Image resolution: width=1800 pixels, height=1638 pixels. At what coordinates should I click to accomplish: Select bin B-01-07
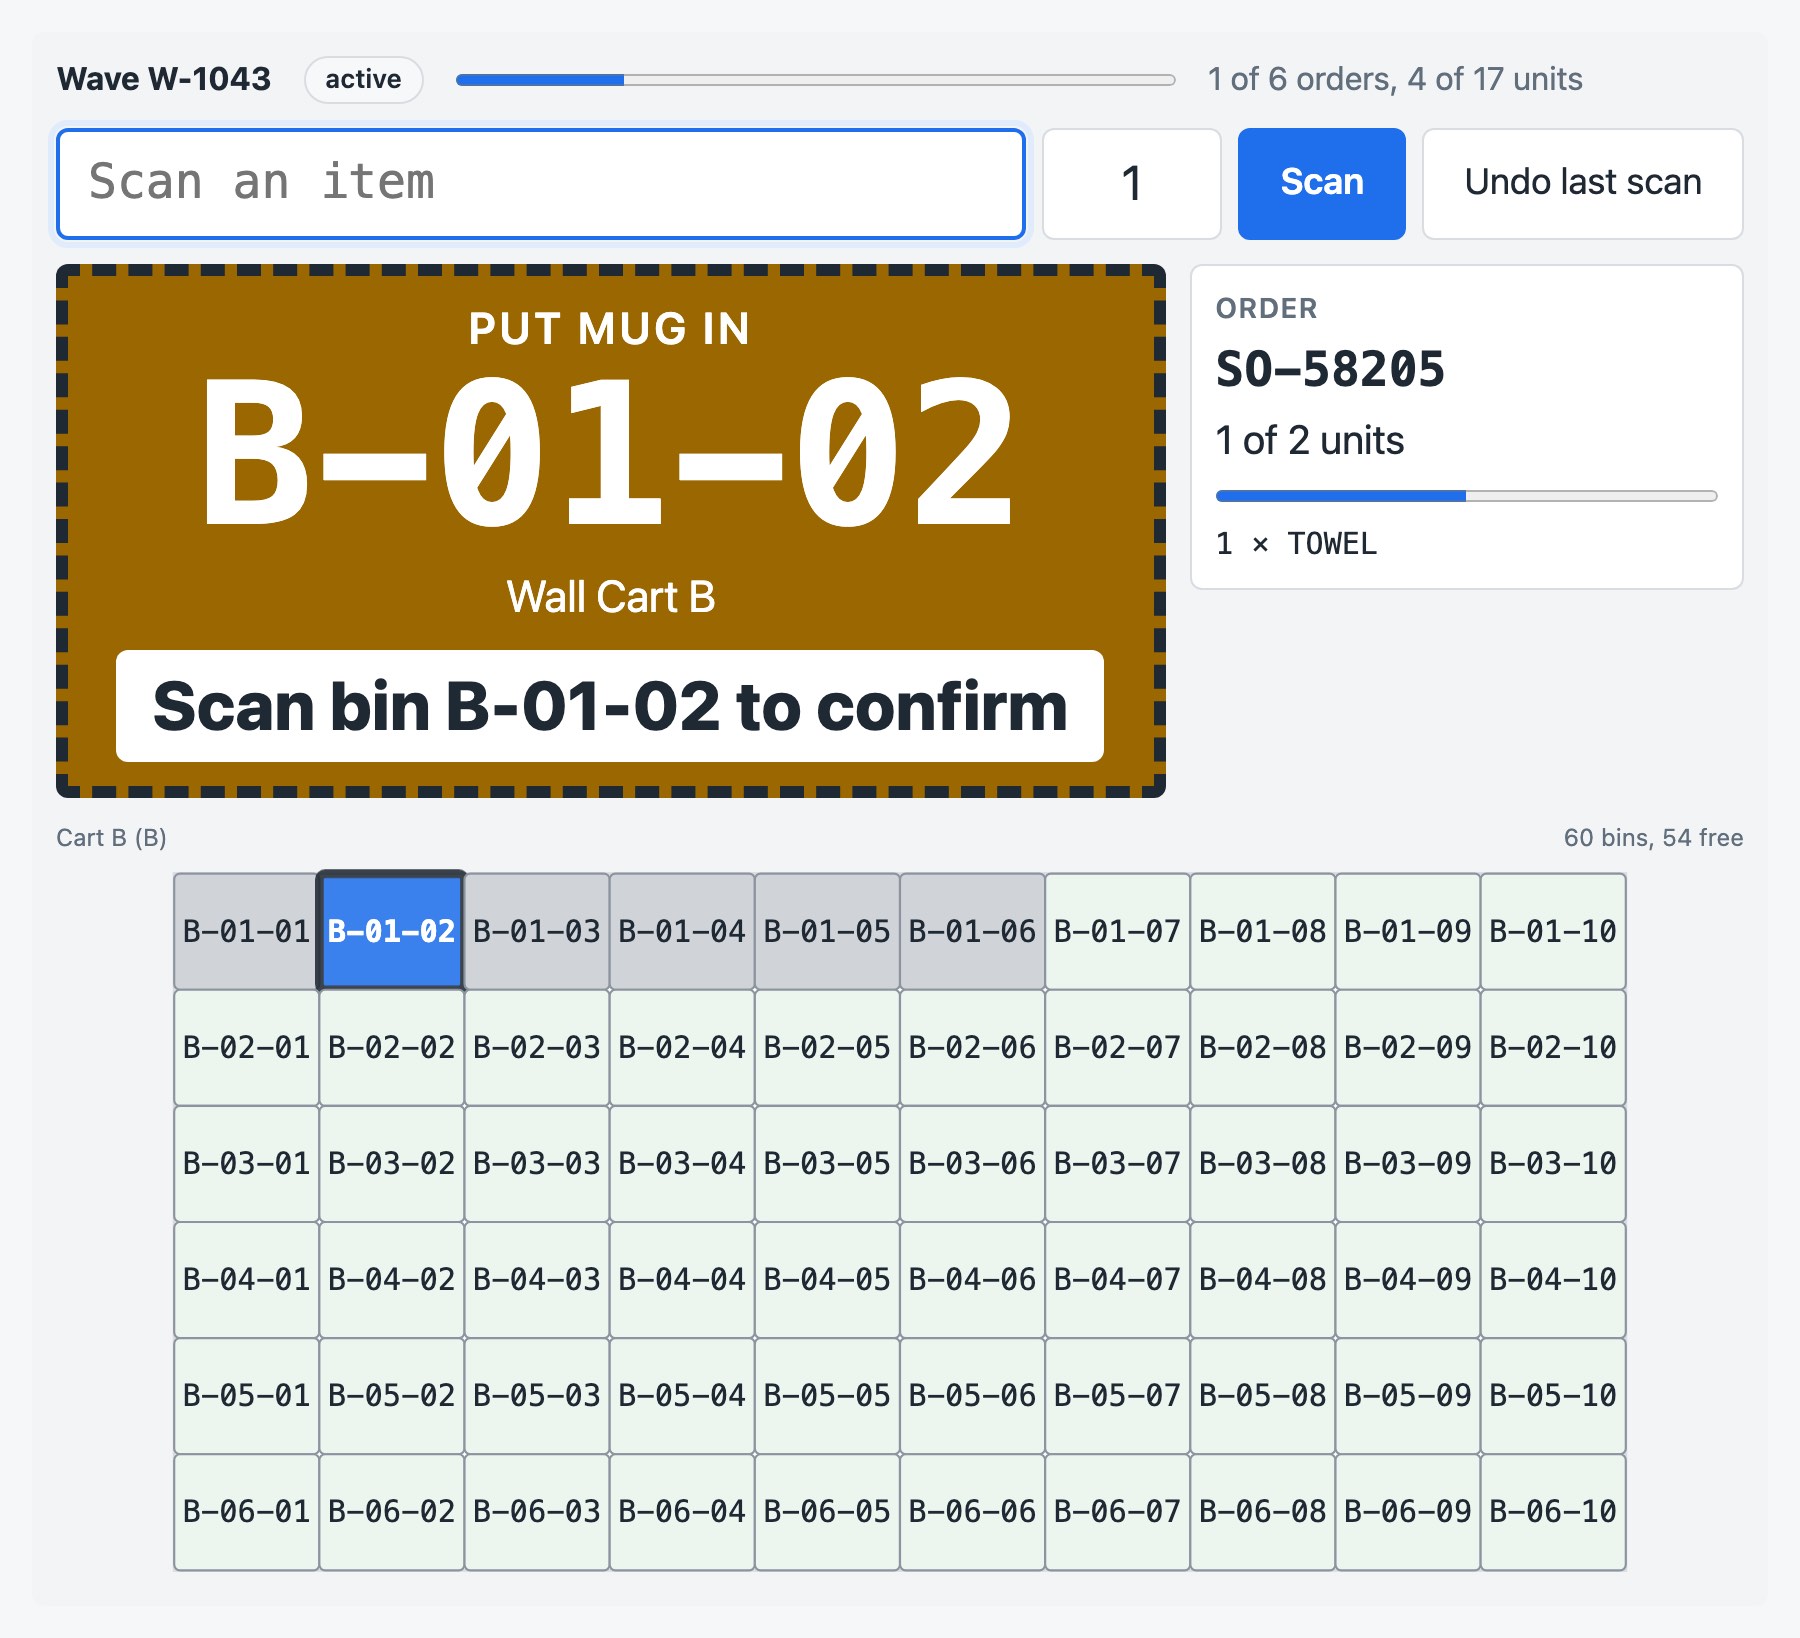point(1117,931)
